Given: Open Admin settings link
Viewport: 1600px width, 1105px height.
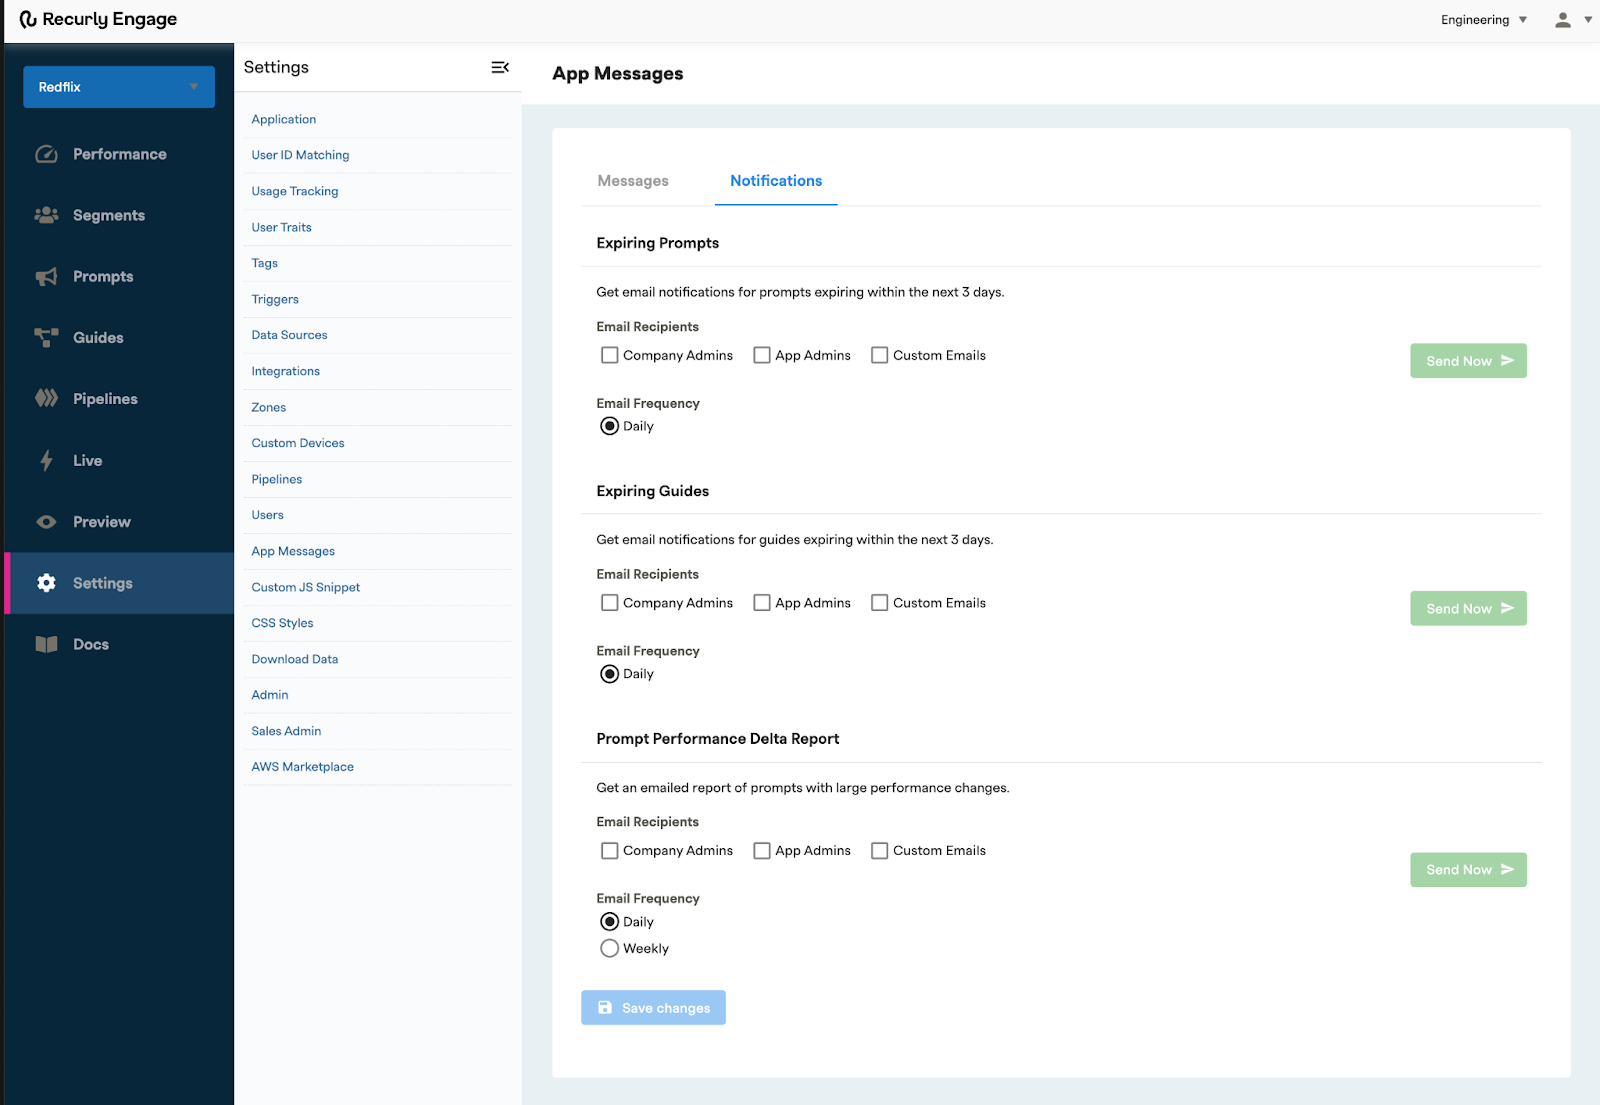Looking at the screenshot, I should pos(270,695).
